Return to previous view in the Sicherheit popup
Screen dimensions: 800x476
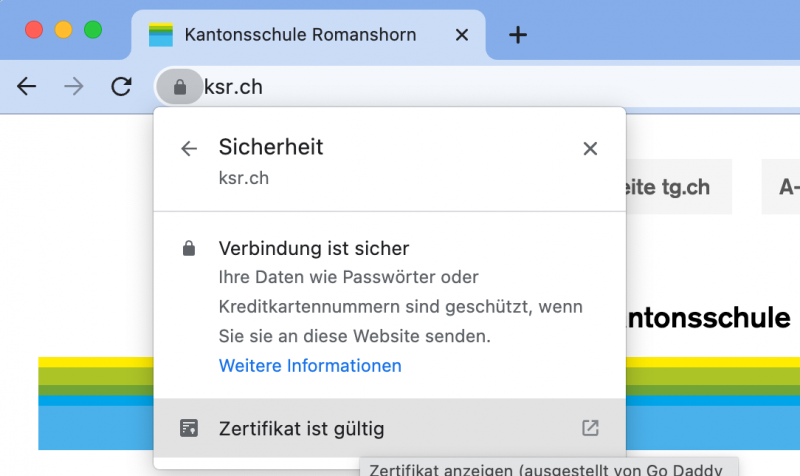[189, 149]
